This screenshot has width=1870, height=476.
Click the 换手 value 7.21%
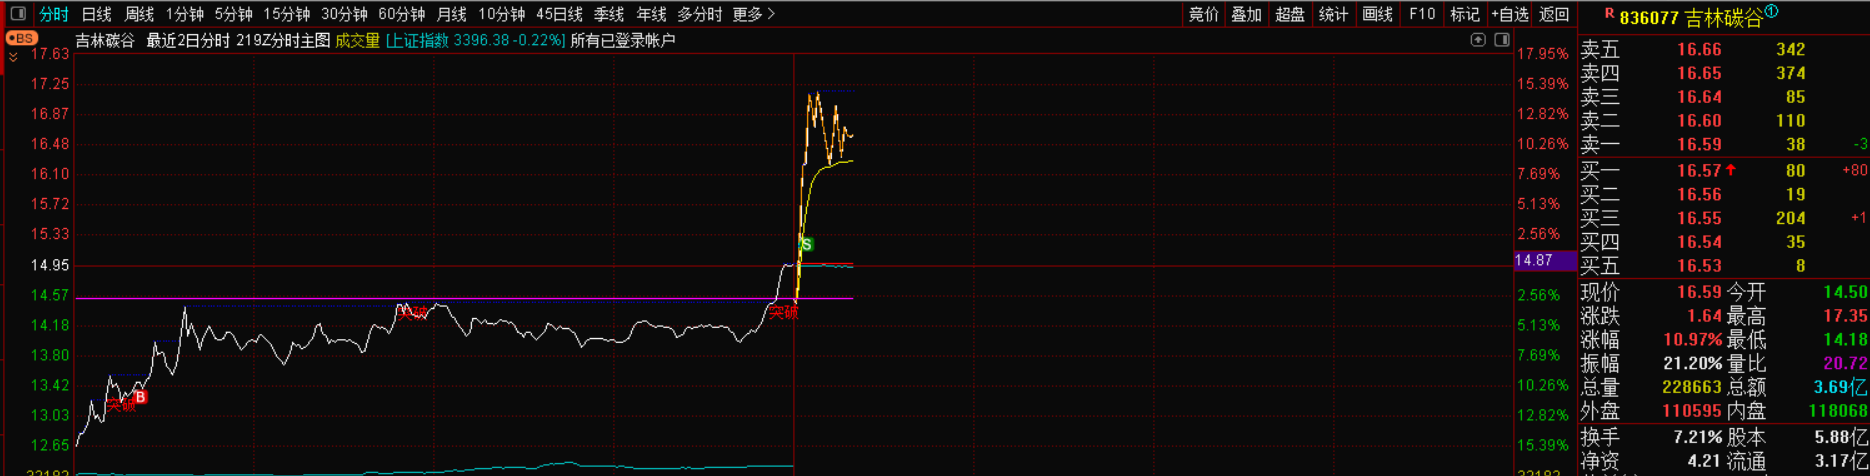pos(1698,438)
